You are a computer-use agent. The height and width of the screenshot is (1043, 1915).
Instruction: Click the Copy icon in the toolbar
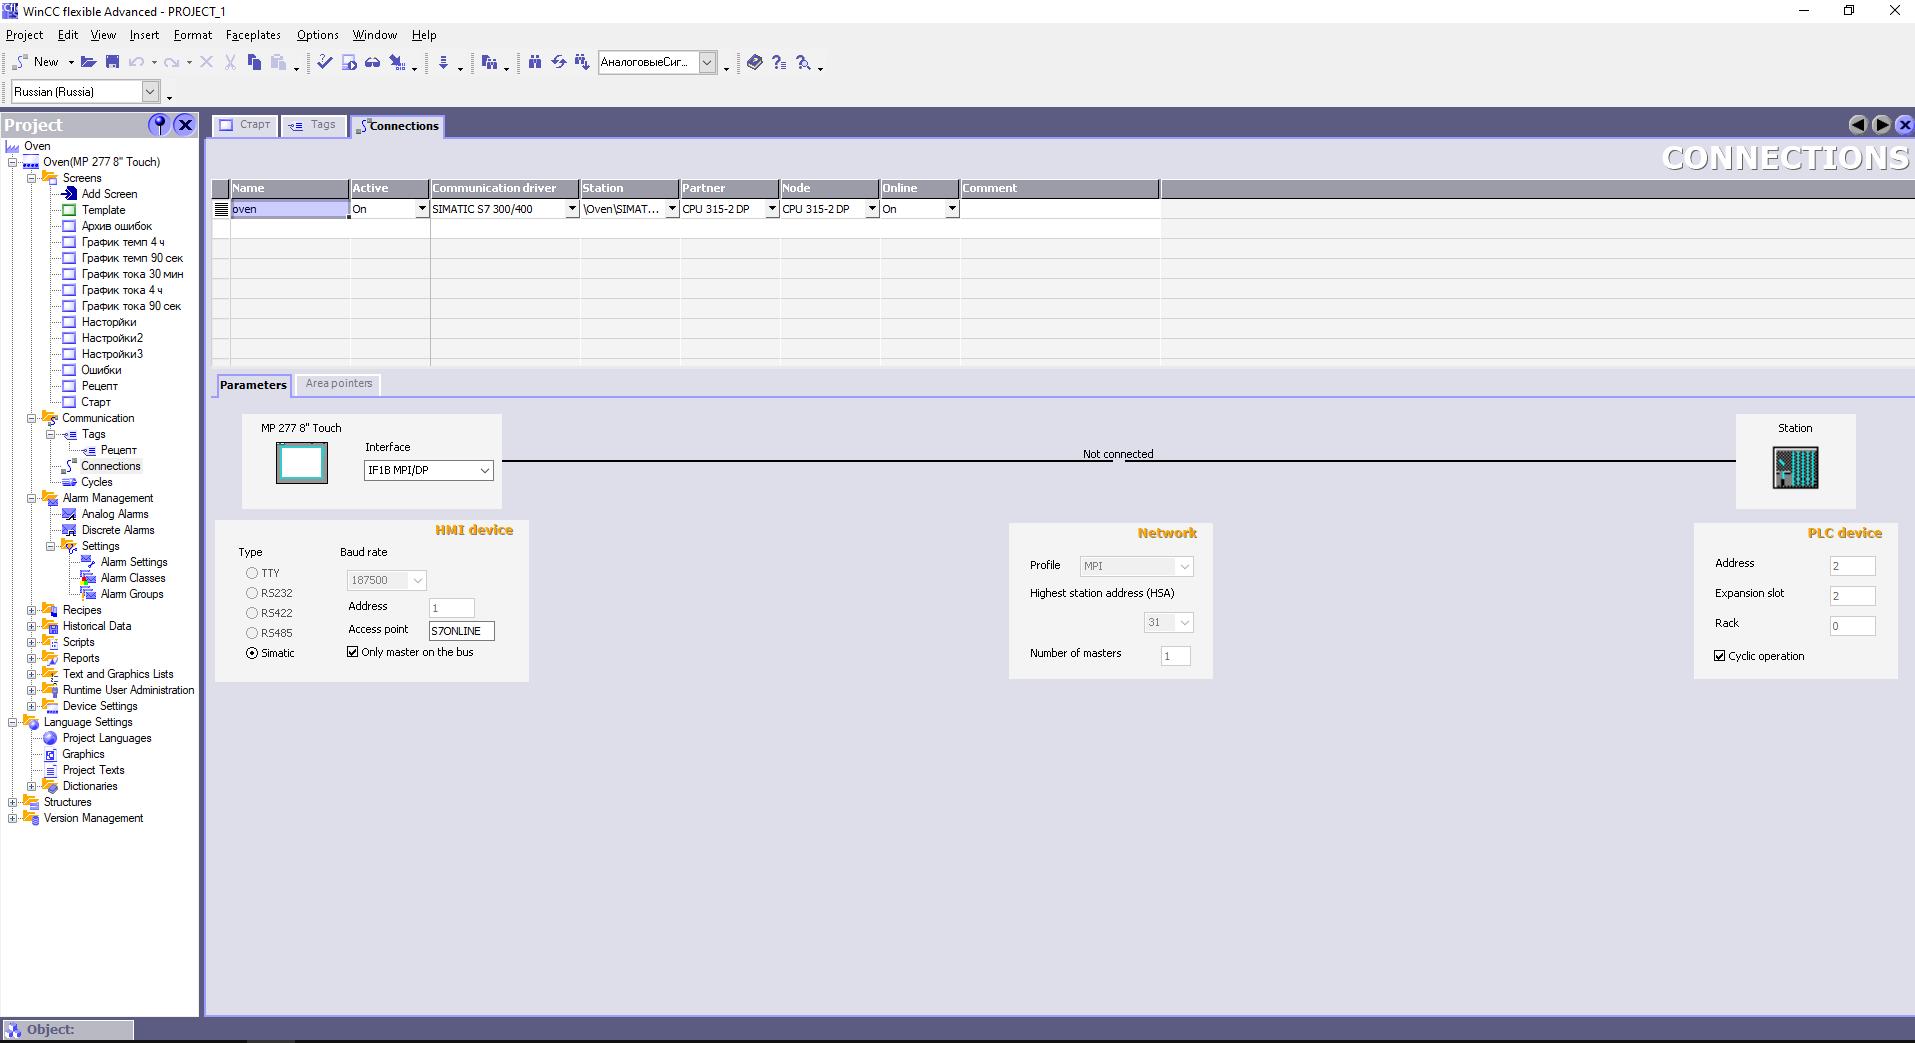254,62
